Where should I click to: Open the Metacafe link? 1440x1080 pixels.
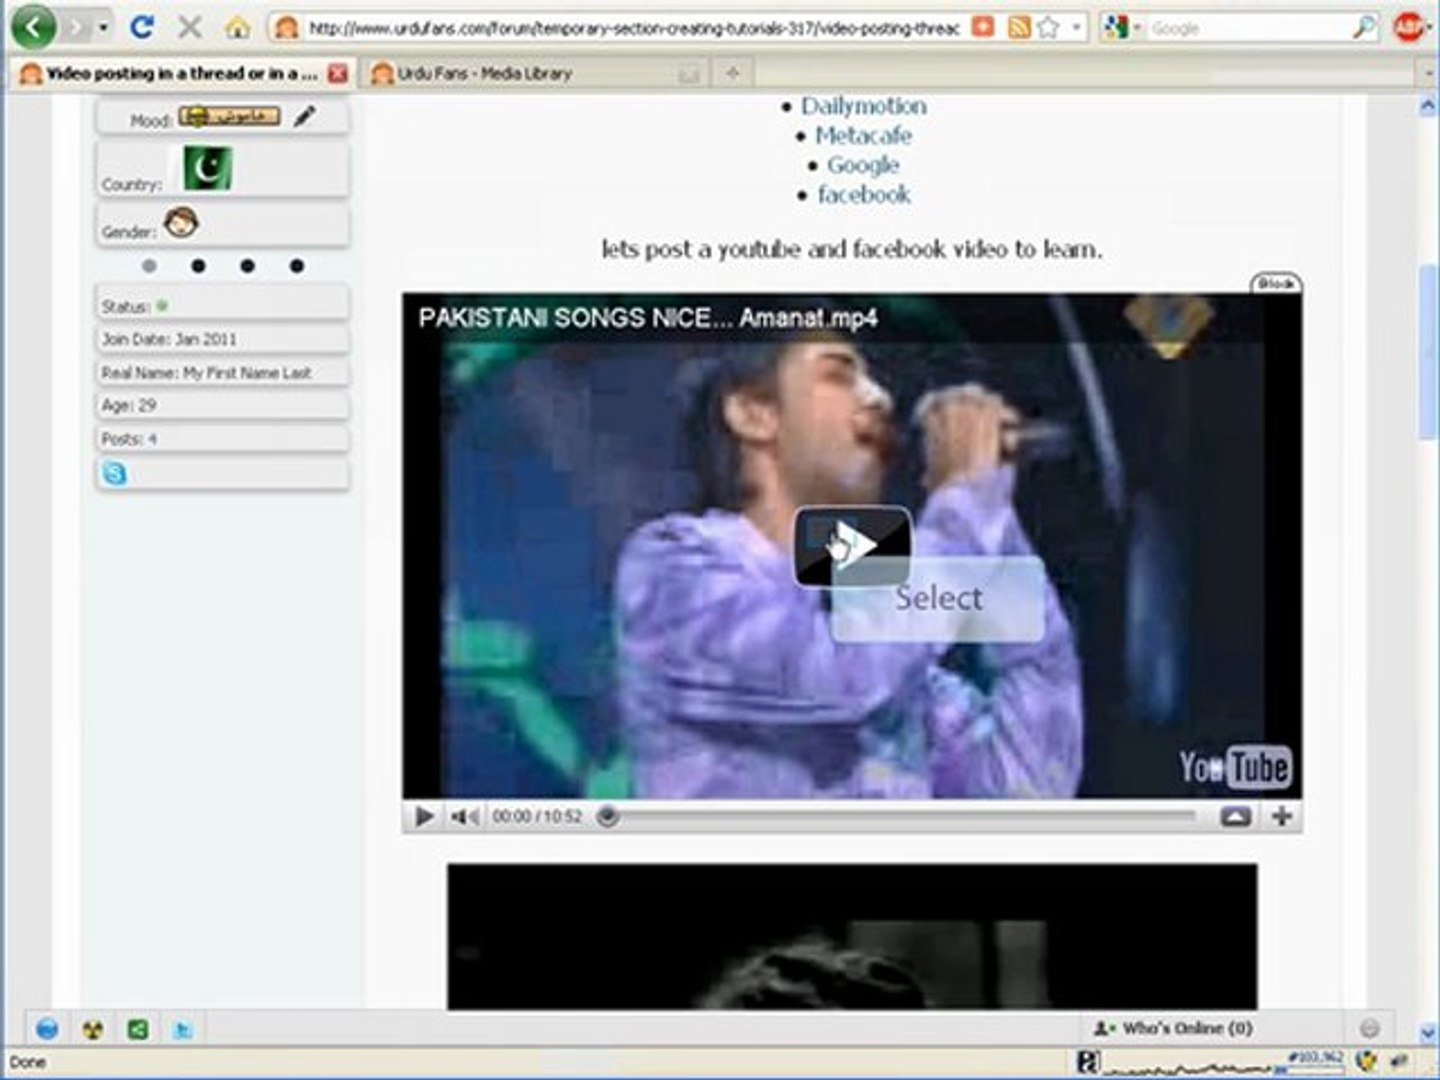(863, 135)
